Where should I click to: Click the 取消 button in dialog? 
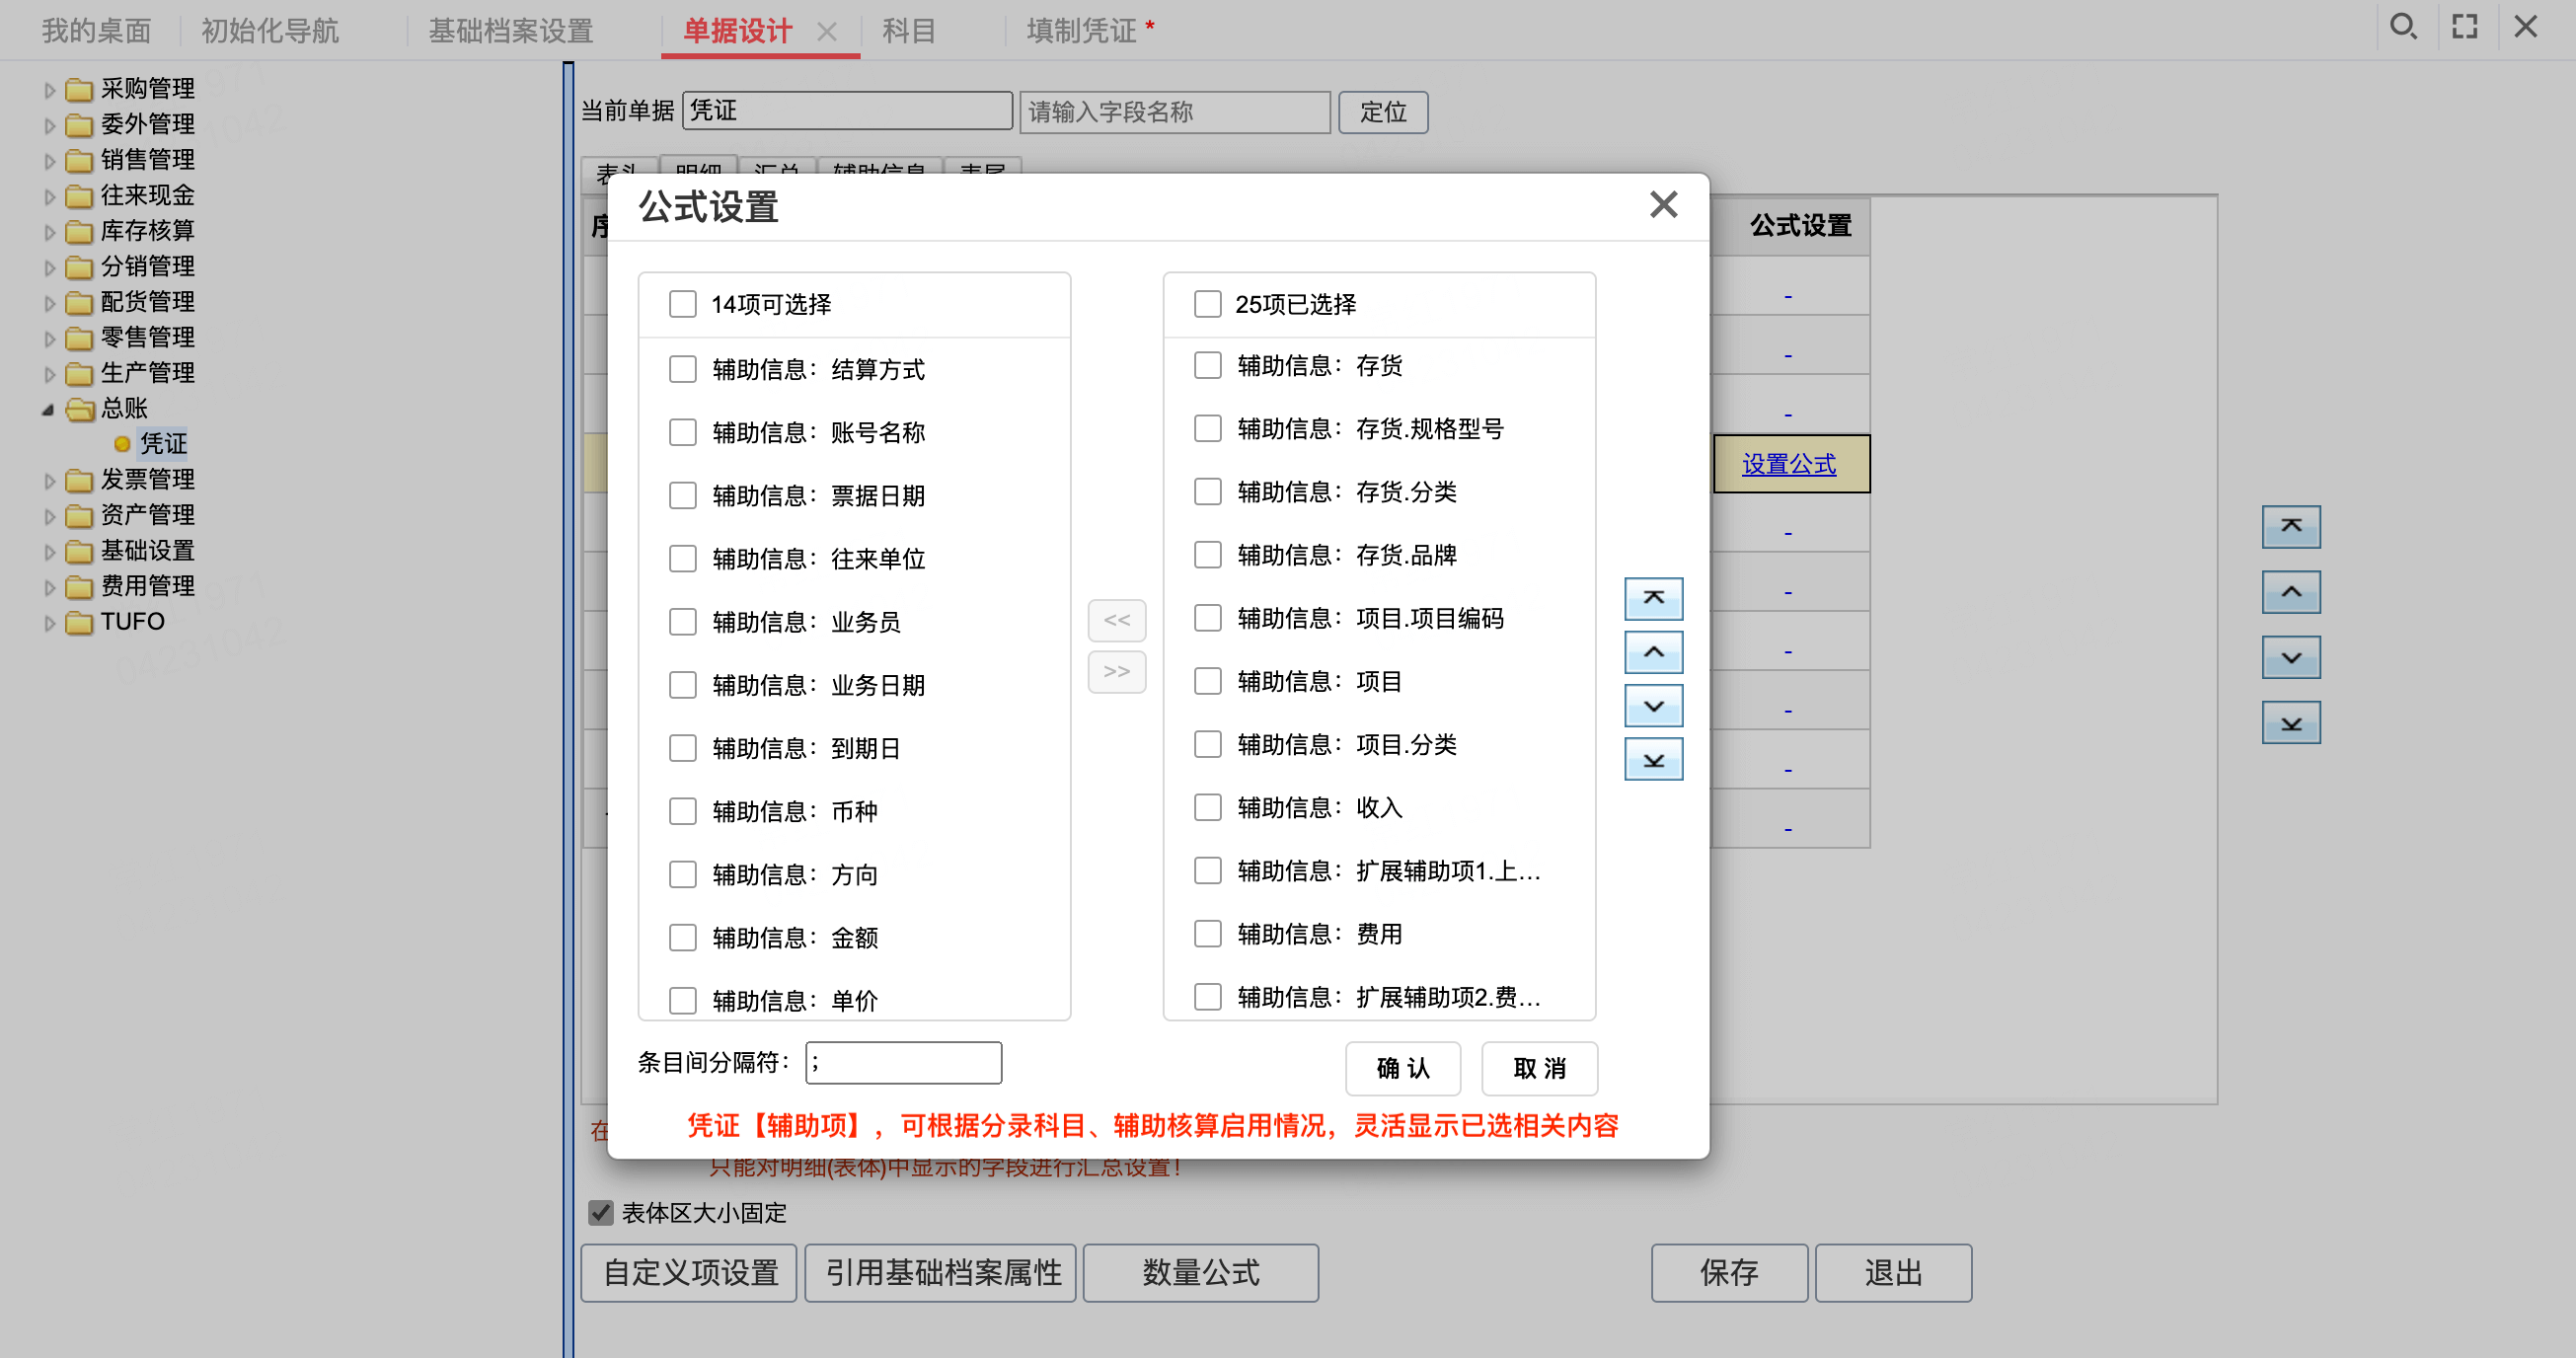click(x=1539, y=1068)
